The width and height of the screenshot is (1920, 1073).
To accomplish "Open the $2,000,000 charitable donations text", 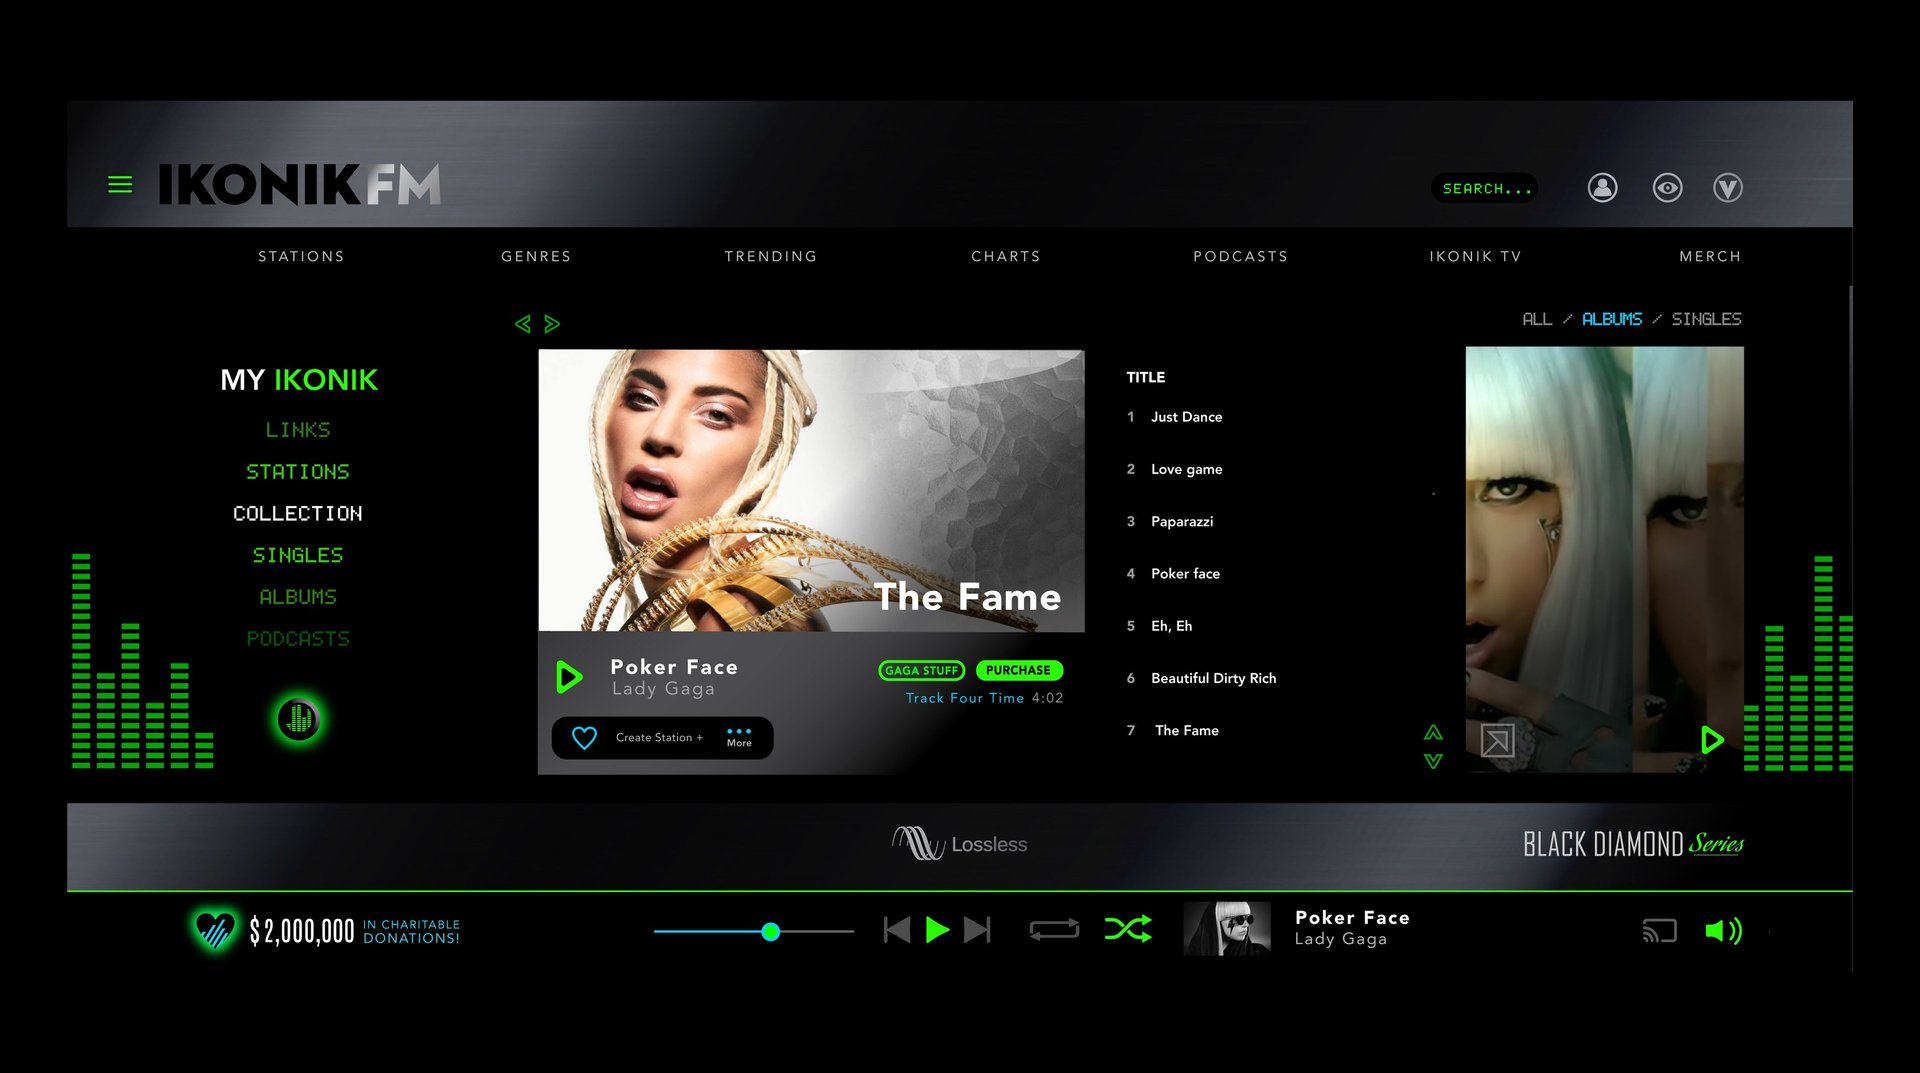I will (x=354, y=931).
